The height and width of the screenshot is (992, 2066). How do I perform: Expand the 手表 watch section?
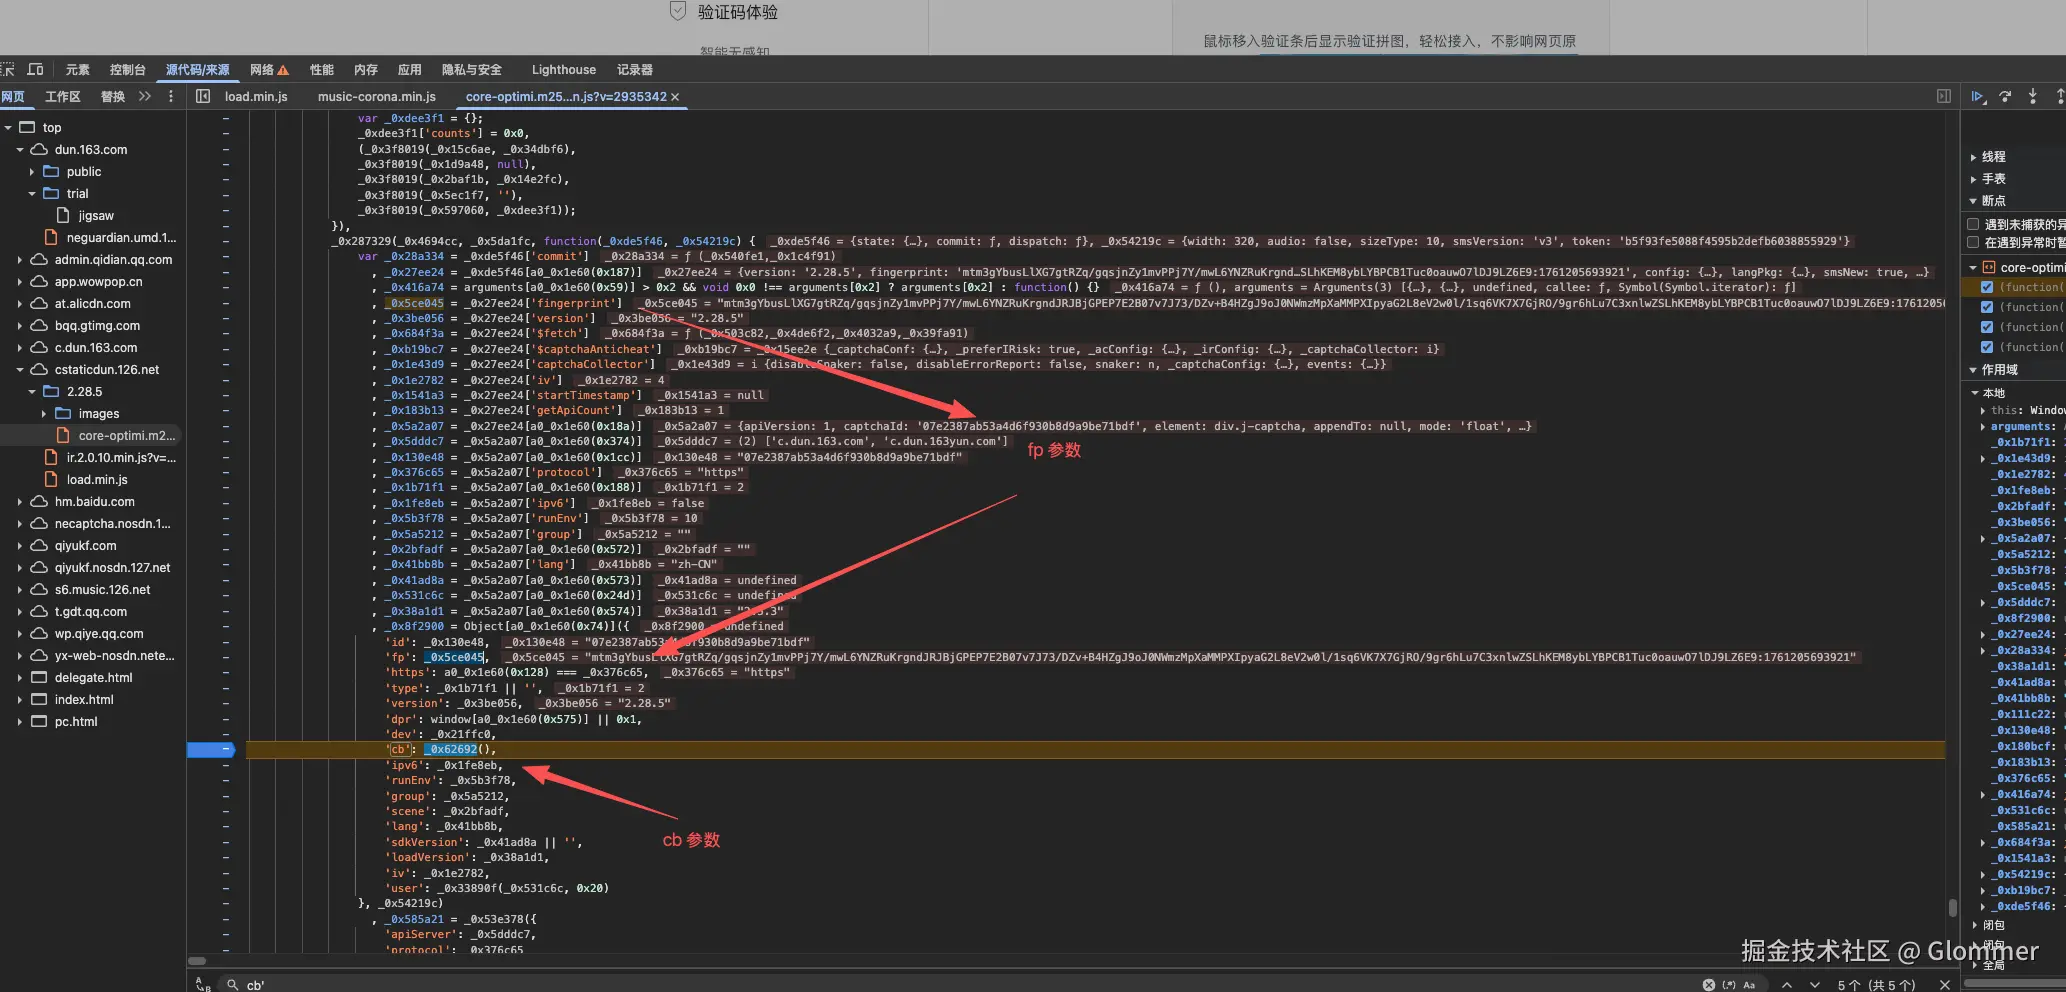coord(1973,179)
